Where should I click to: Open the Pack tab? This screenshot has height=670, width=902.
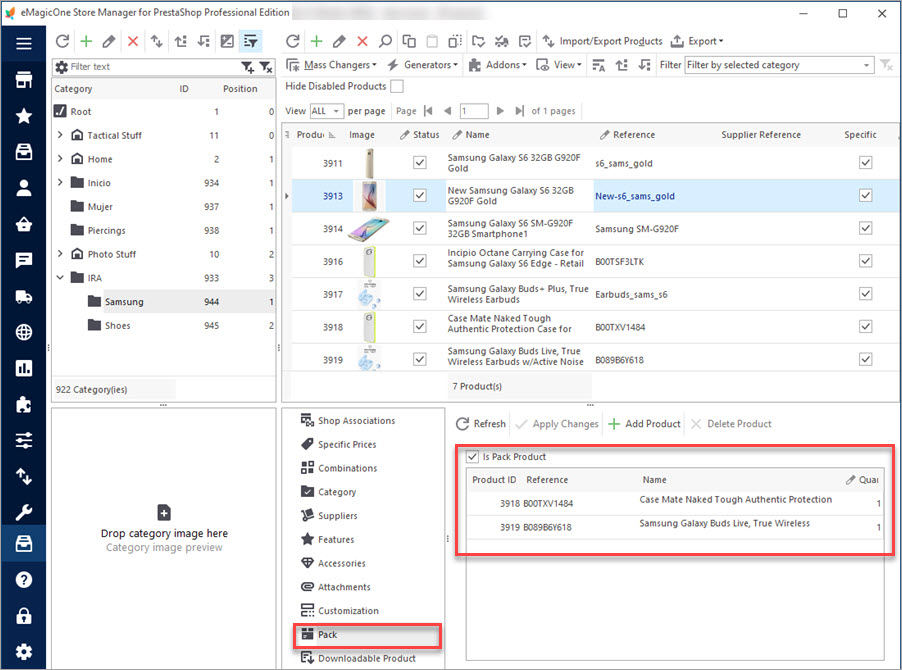click(x=368, y=635)
